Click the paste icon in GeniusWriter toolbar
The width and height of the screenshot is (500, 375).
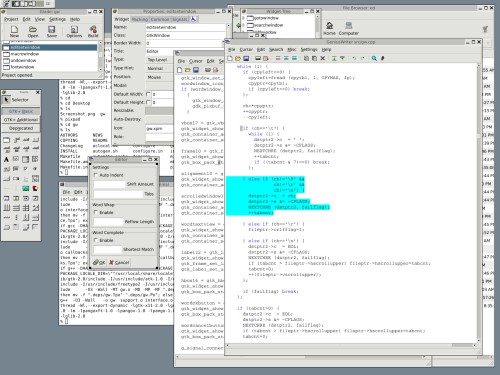314,58
